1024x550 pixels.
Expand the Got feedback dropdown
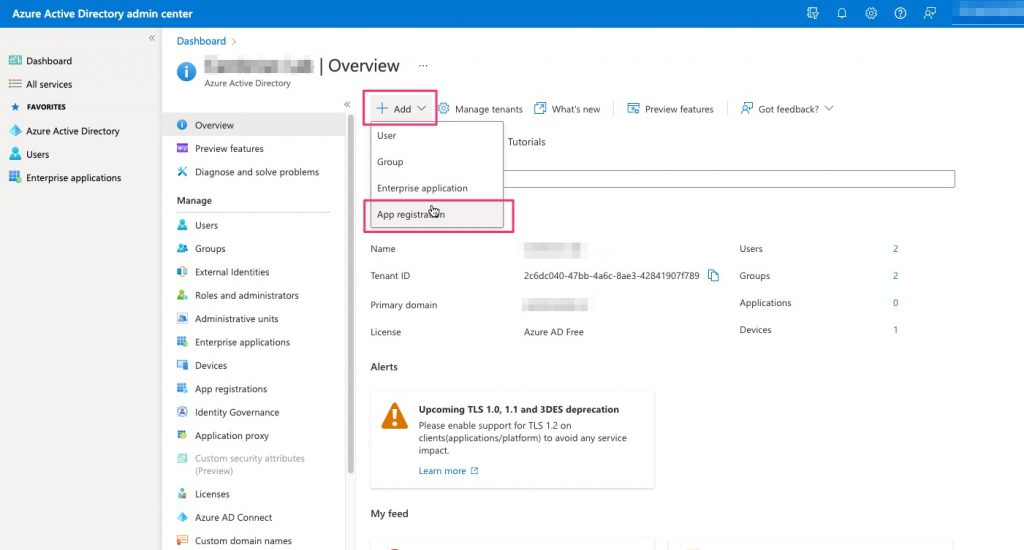[x=787, y=109]
